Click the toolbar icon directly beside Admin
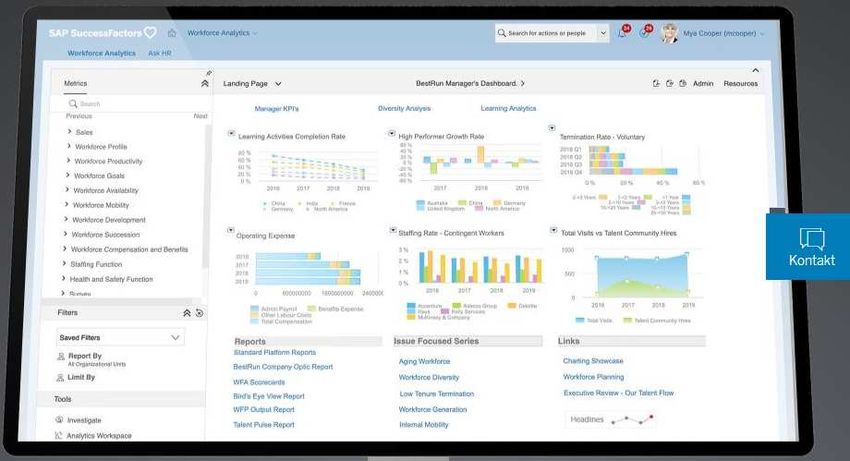Screen dimensions: 850x461 tap(682, 84)
